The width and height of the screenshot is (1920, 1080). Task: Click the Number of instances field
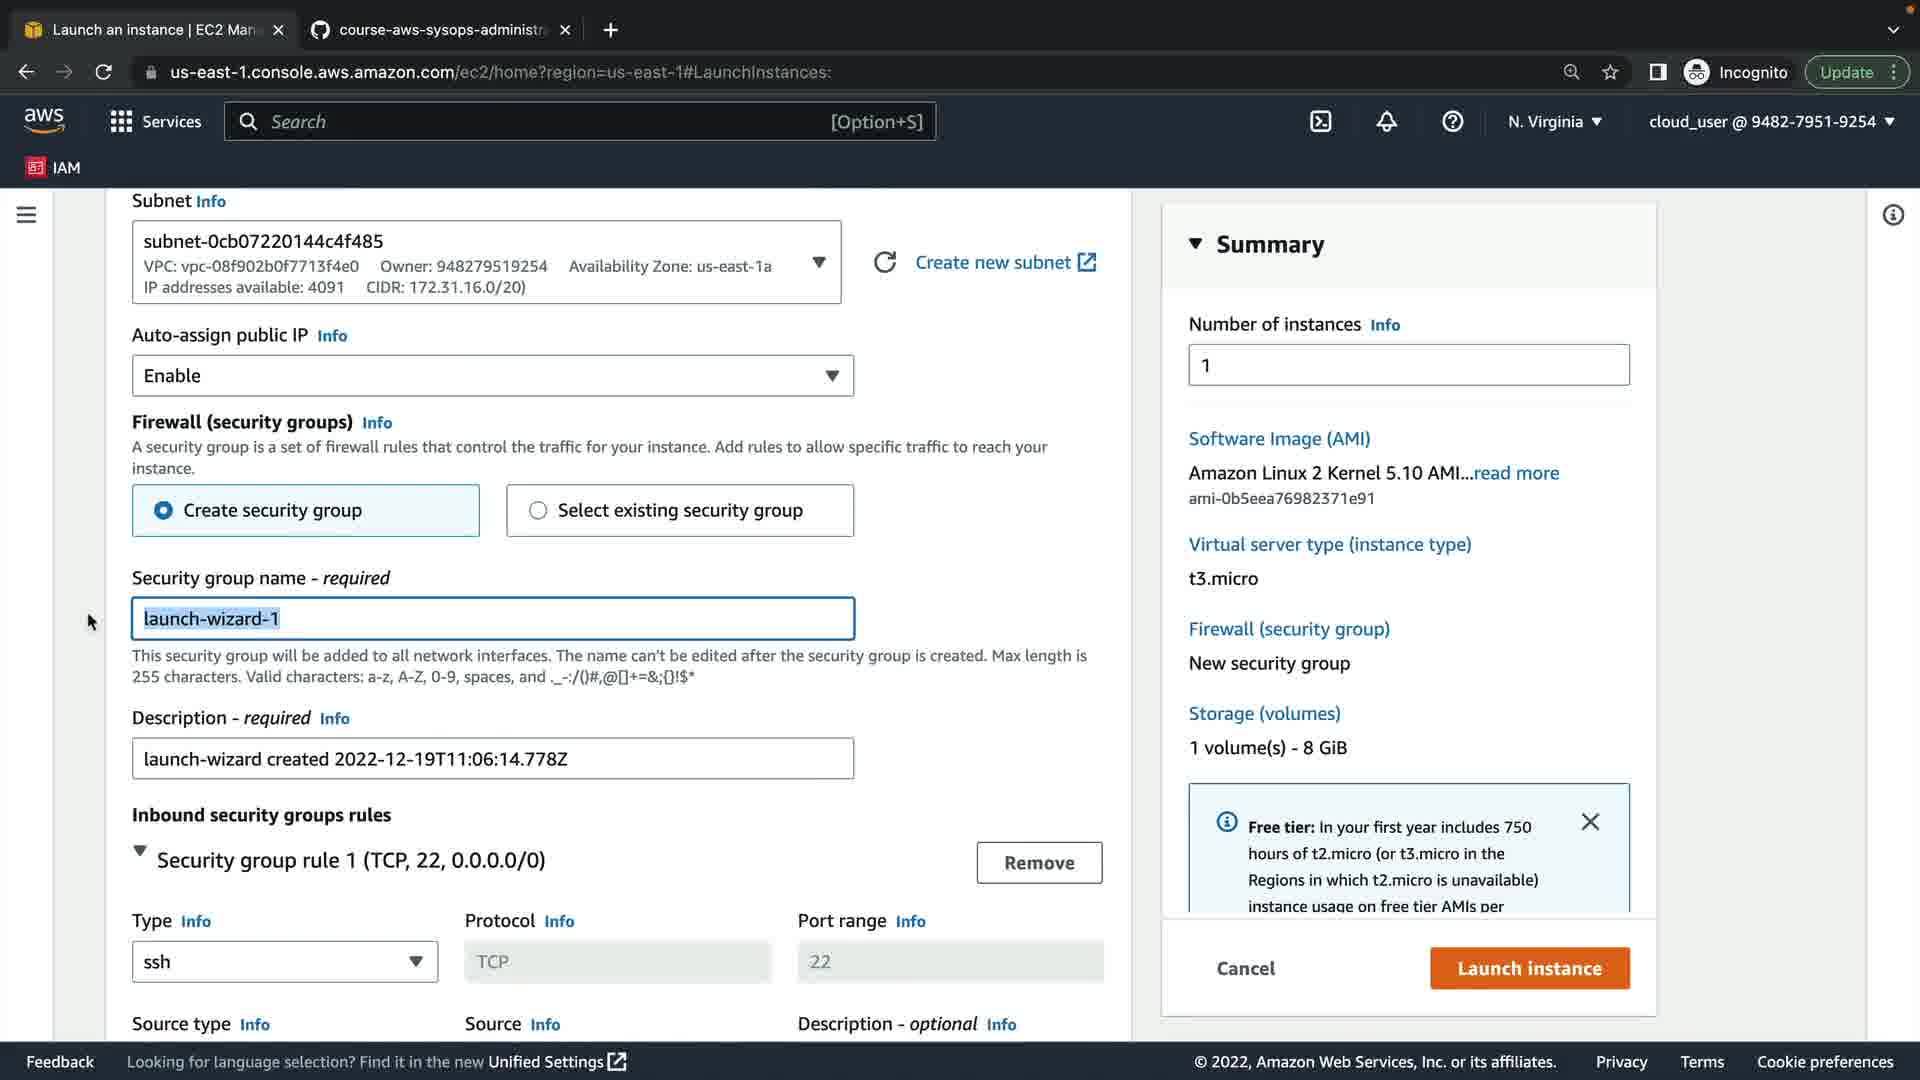pyautogui.click(x=1408, y=366)
